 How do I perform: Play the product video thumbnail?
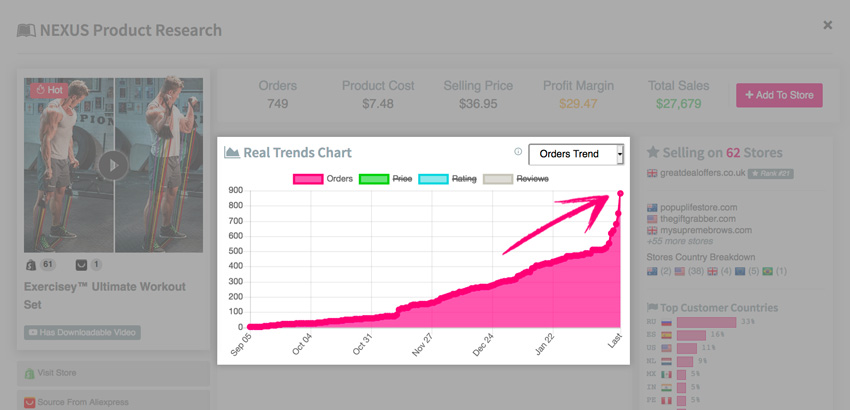click(x=113, y=165)
